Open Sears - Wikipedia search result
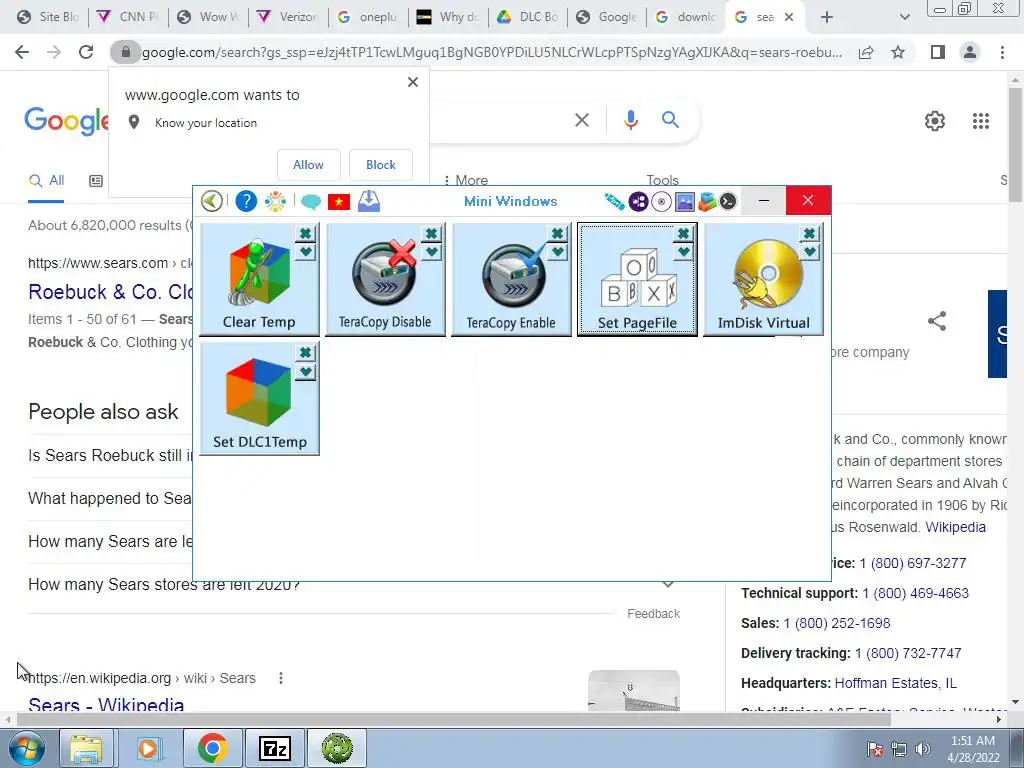 click(106, 705)
